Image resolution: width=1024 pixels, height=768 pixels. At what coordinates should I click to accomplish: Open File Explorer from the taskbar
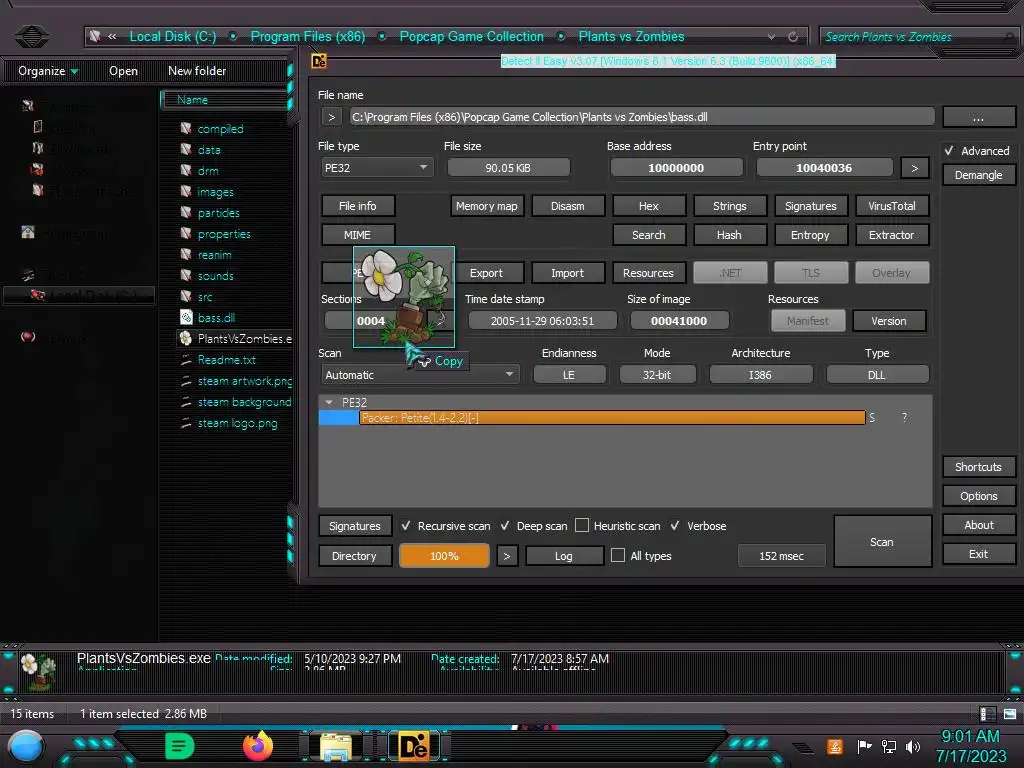tap(336, 746)
